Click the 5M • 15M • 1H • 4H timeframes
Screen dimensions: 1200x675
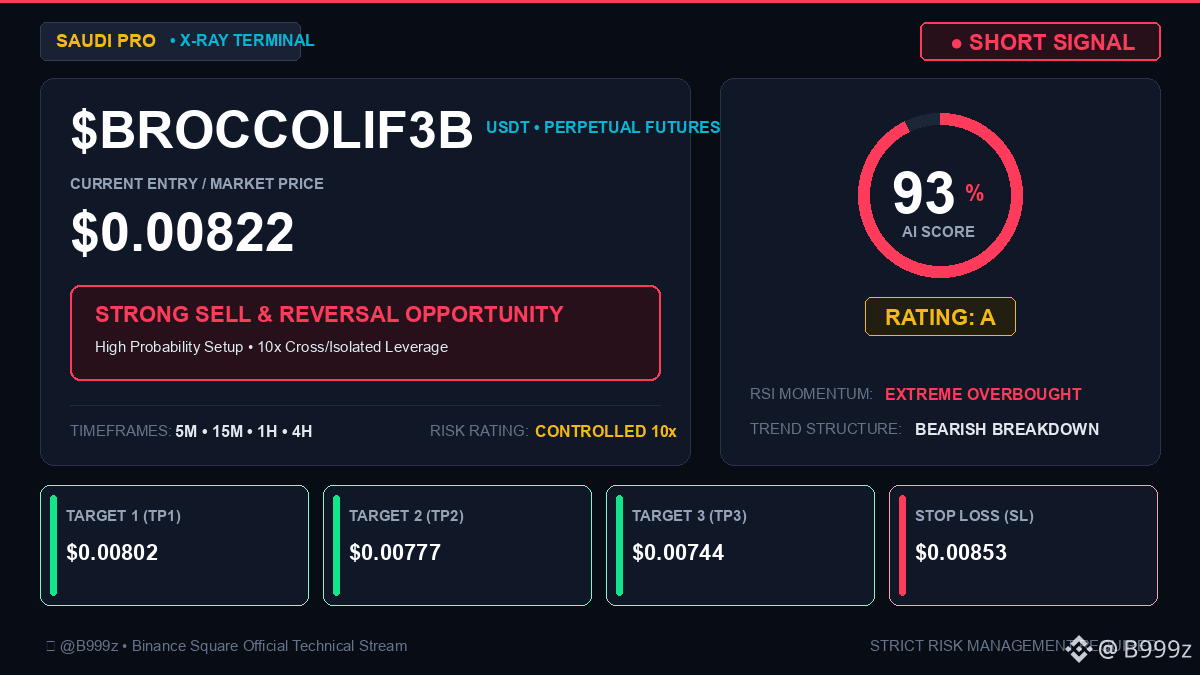click(x=244, y=432)
